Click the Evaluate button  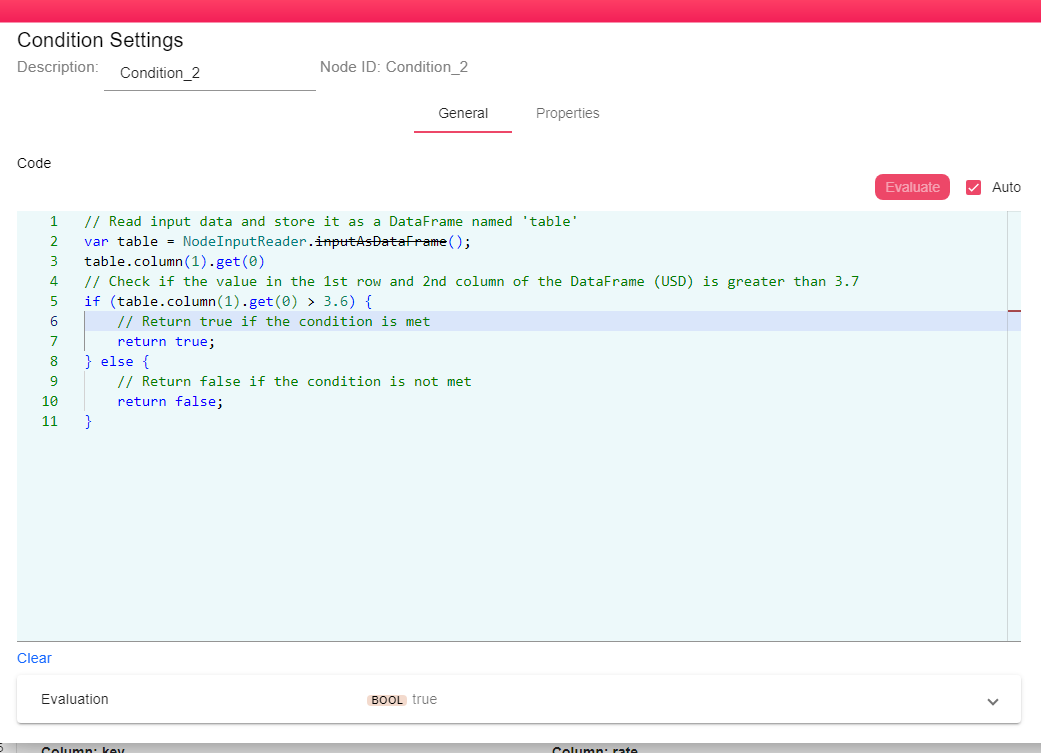coord(912,187)
